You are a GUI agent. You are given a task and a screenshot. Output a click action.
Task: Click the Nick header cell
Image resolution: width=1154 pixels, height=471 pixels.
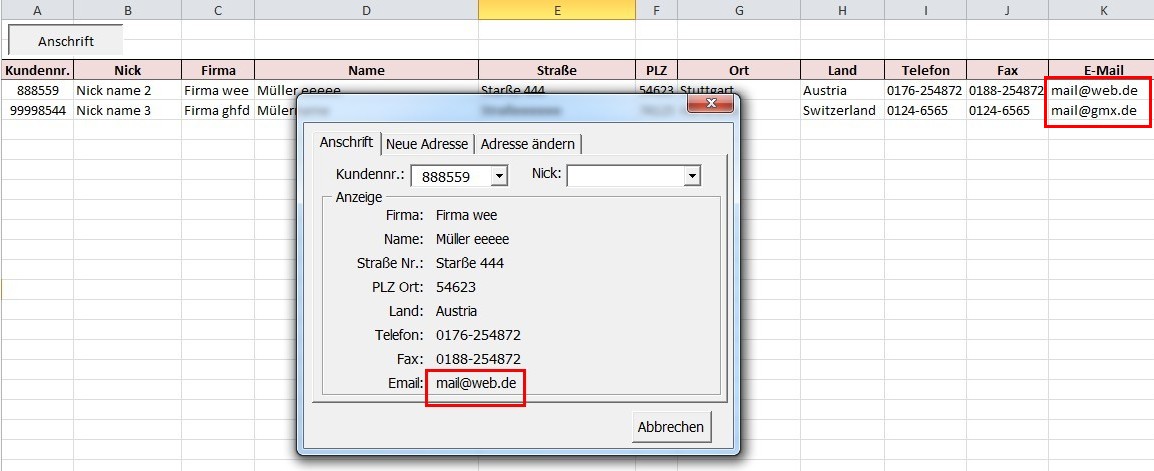[x=127, y=71]
